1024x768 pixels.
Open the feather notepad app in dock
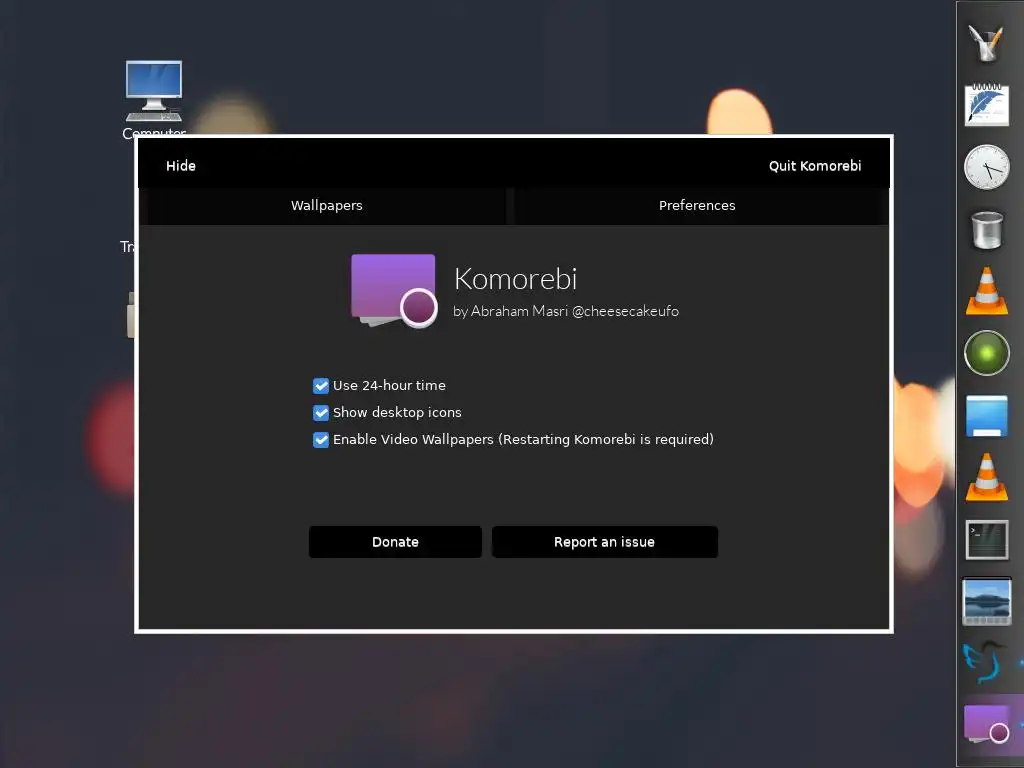[986, 104]
